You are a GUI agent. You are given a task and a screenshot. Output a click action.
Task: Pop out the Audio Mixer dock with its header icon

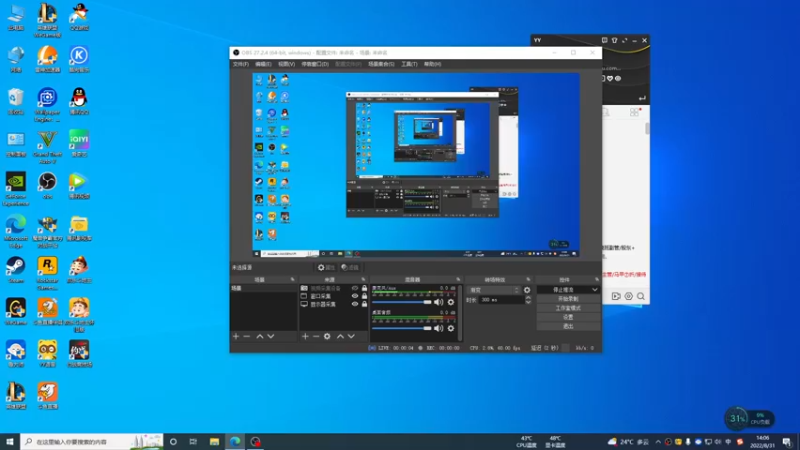[x=458, y=280]
